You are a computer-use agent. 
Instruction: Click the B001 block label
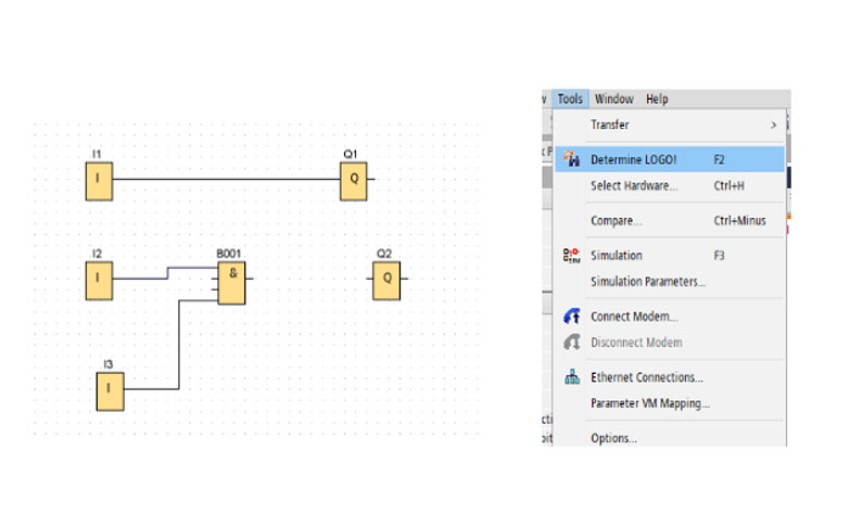[228, 253]
